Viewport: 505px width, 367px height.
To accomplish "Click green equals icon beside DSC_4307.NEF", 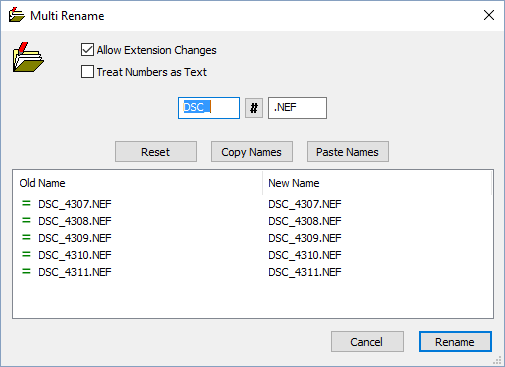I will pyautogui.click(x=26, y=203).
